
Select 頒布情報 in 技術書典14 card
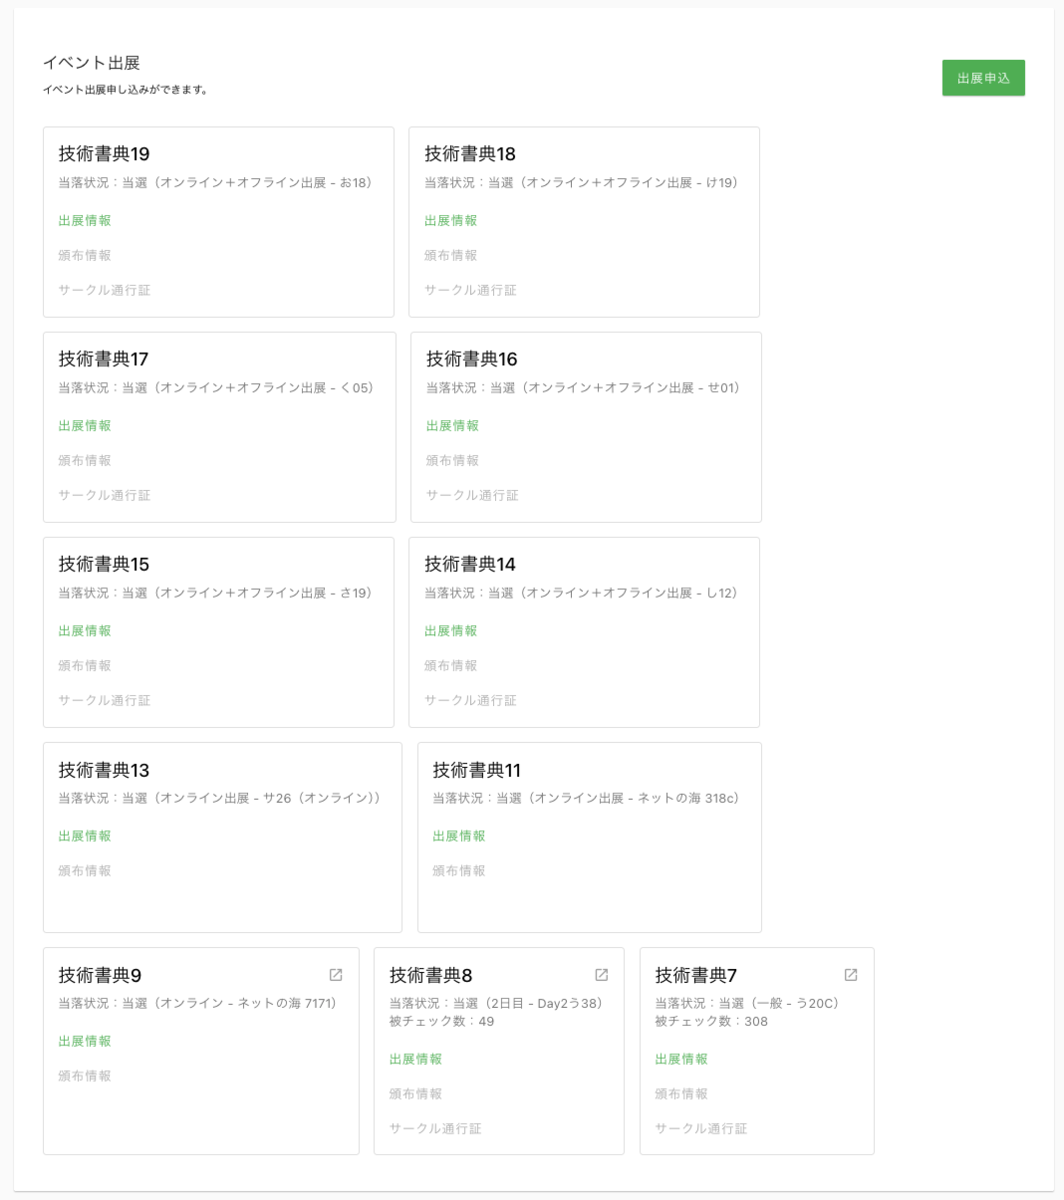point(451,665)
